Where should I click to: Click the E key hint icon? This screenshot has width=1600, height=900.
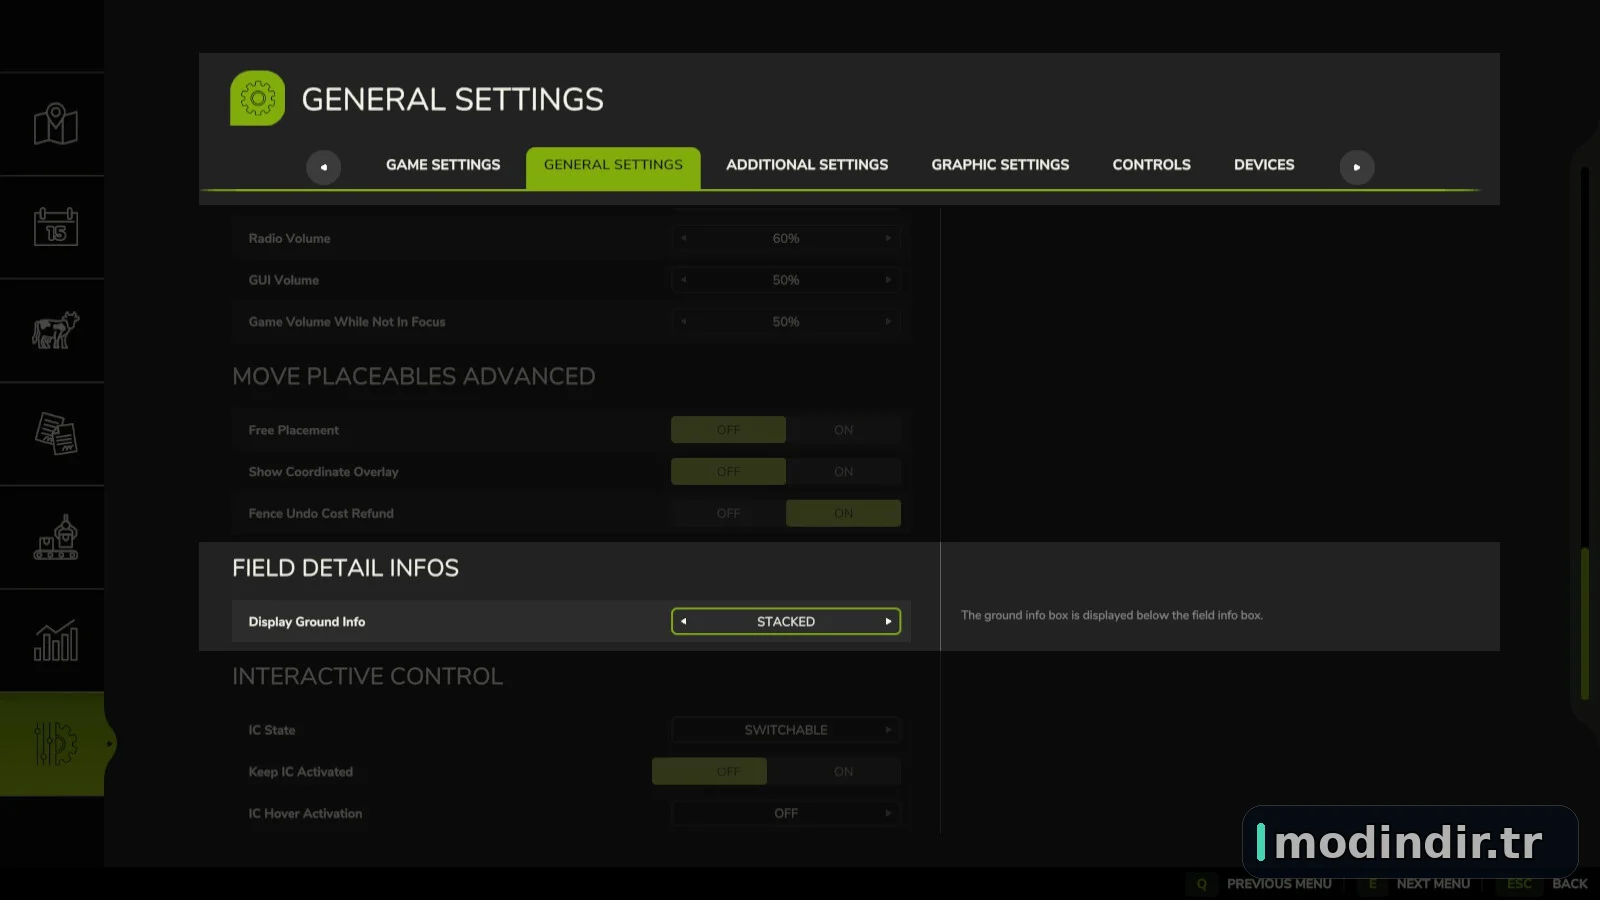click(1373, 884)
